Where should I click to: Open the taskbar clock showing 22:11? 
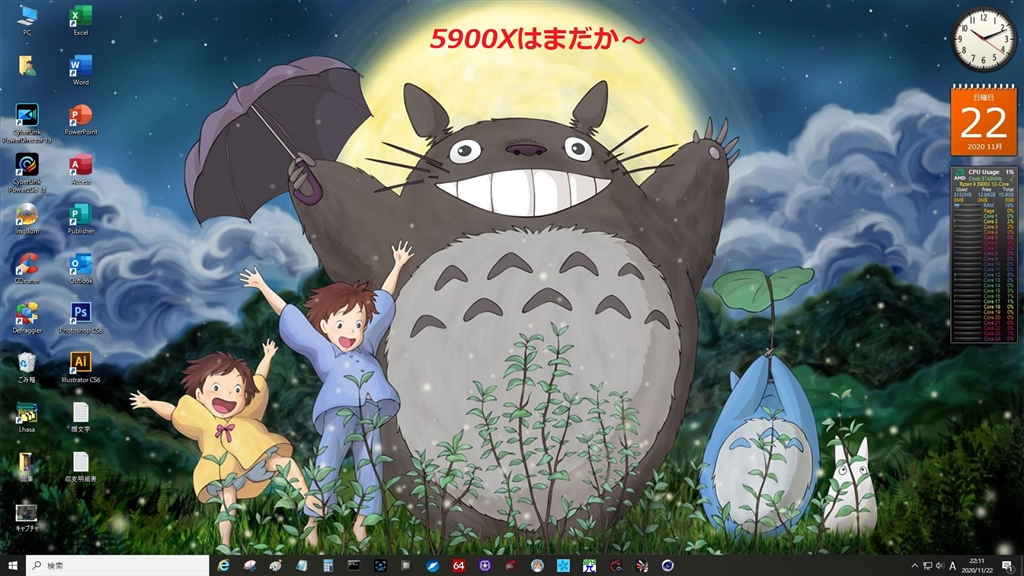pyautogui.click(x=977, y=566)
